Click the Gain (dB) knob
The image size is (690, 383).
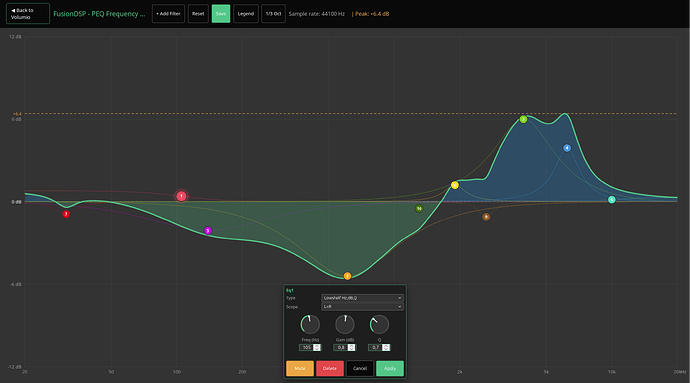tap(345, 324)
